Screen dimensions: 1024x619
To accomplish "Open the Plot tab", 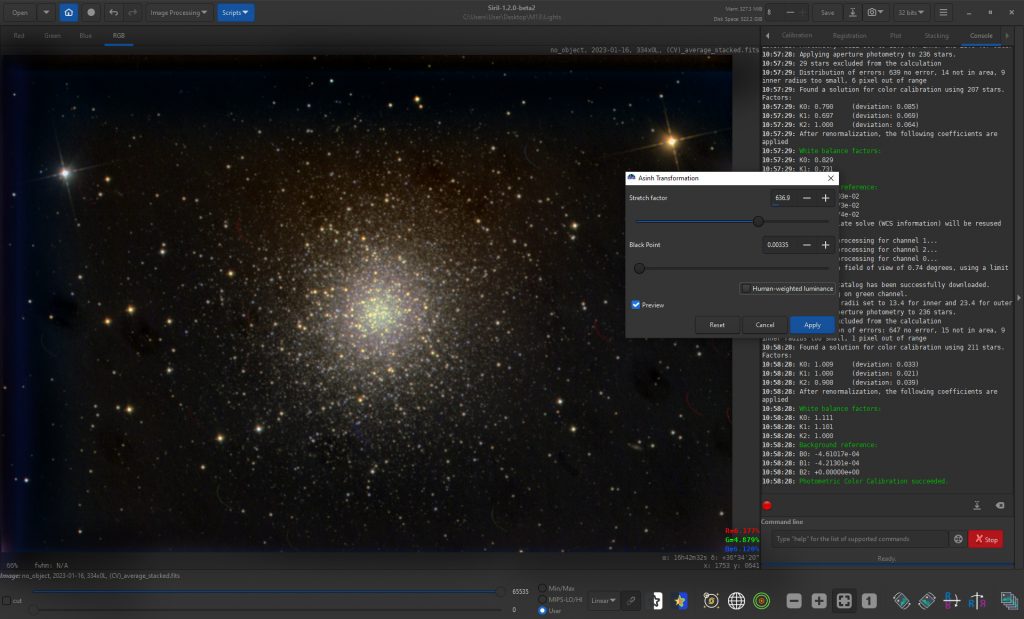I will tap(895, 35).
